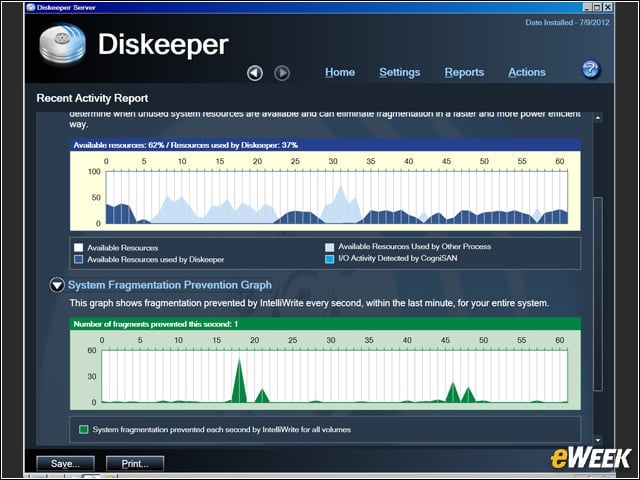The width and height of the screenshot is (640, 480).
Task: Click the scrollbar up arrow
Action: (598, 118)
